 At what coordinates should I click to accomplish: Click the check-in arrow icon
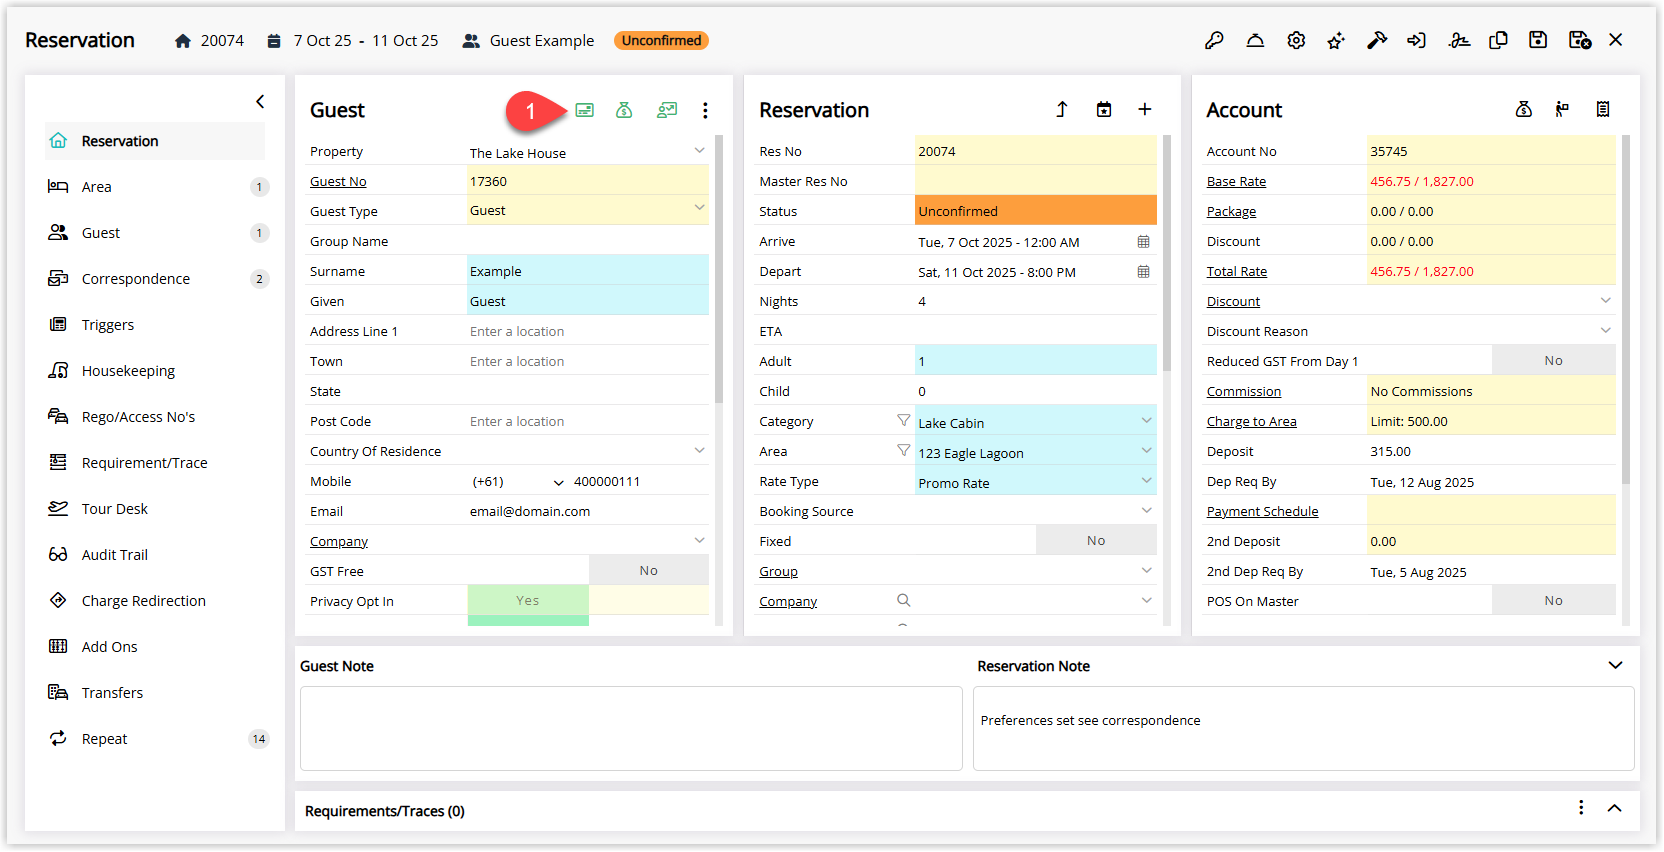1417,40
